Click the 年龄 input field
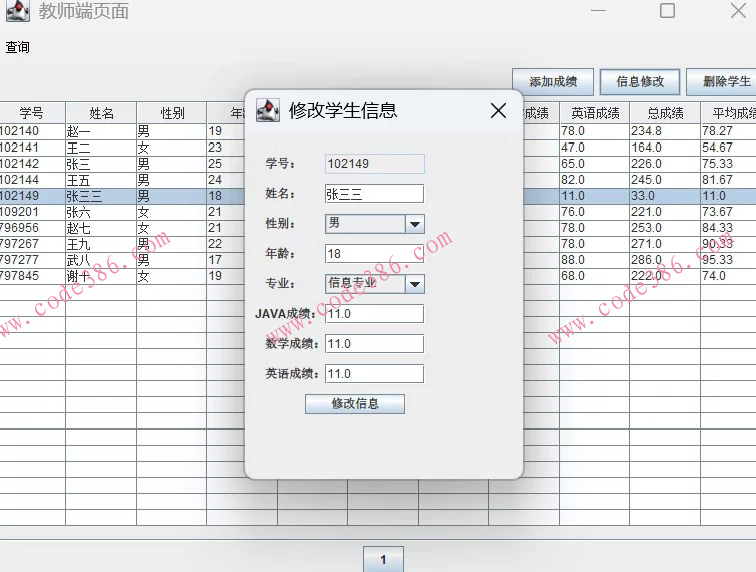Image resolution: width=756 pixels, height=572 pixels. coord(375,254)
